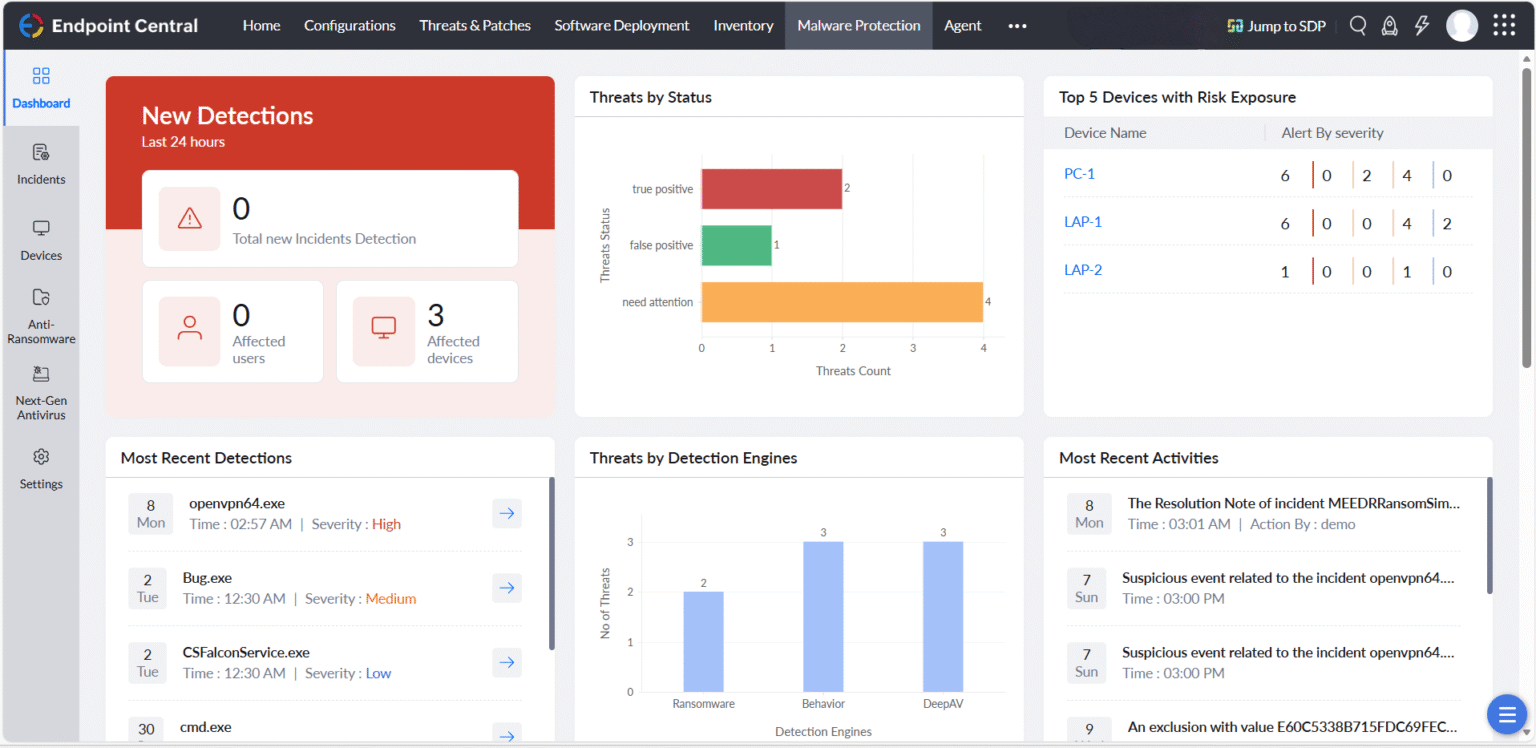Open the user profile avatar
Viewport: 1536px width, 748px height.
1462,26
